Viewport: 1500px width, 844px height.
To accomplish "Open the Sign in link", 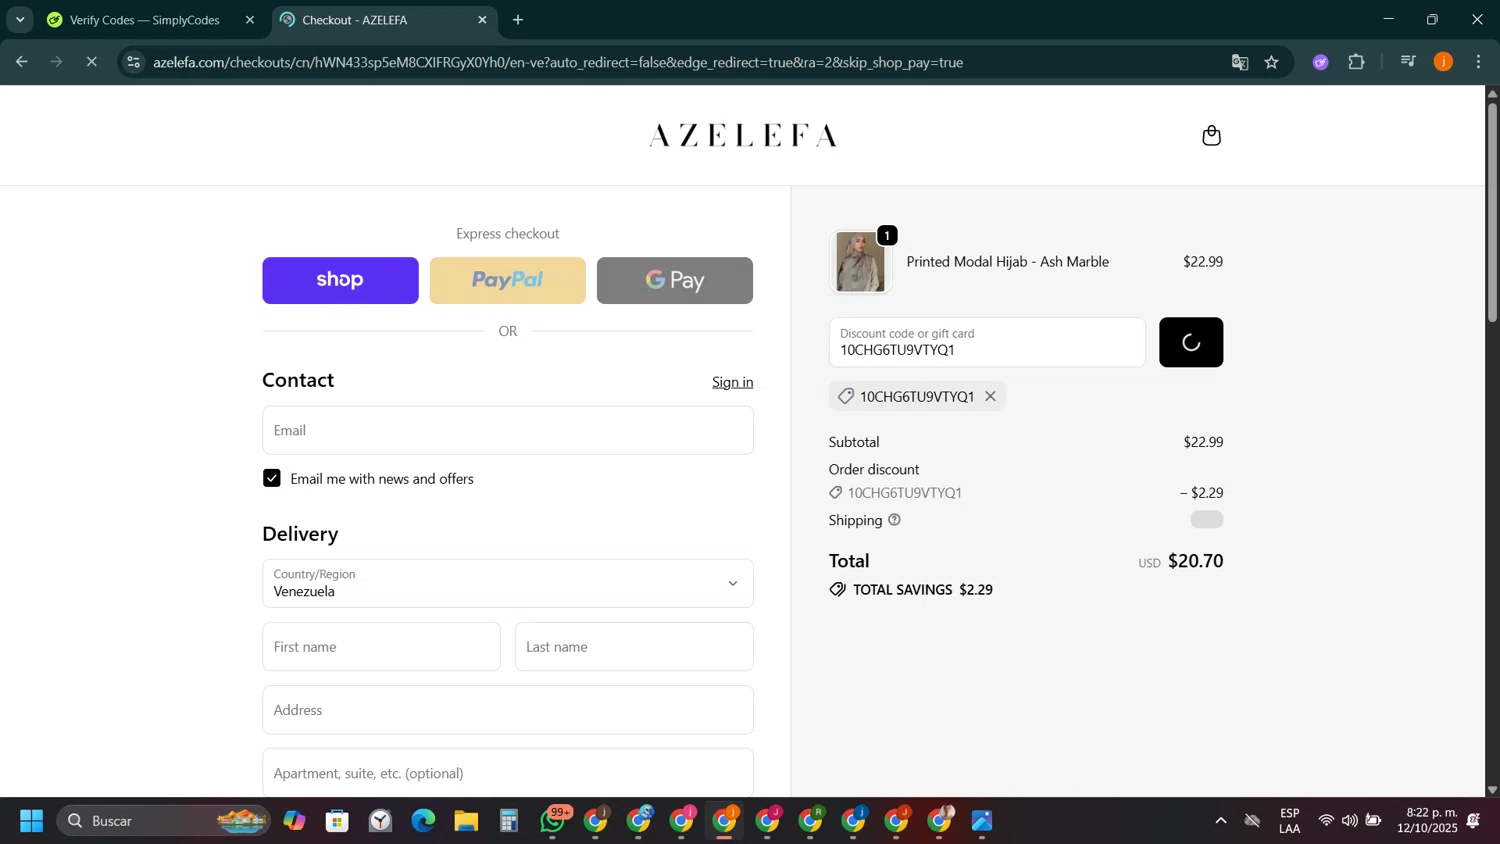I will click(x=732, y=382).
